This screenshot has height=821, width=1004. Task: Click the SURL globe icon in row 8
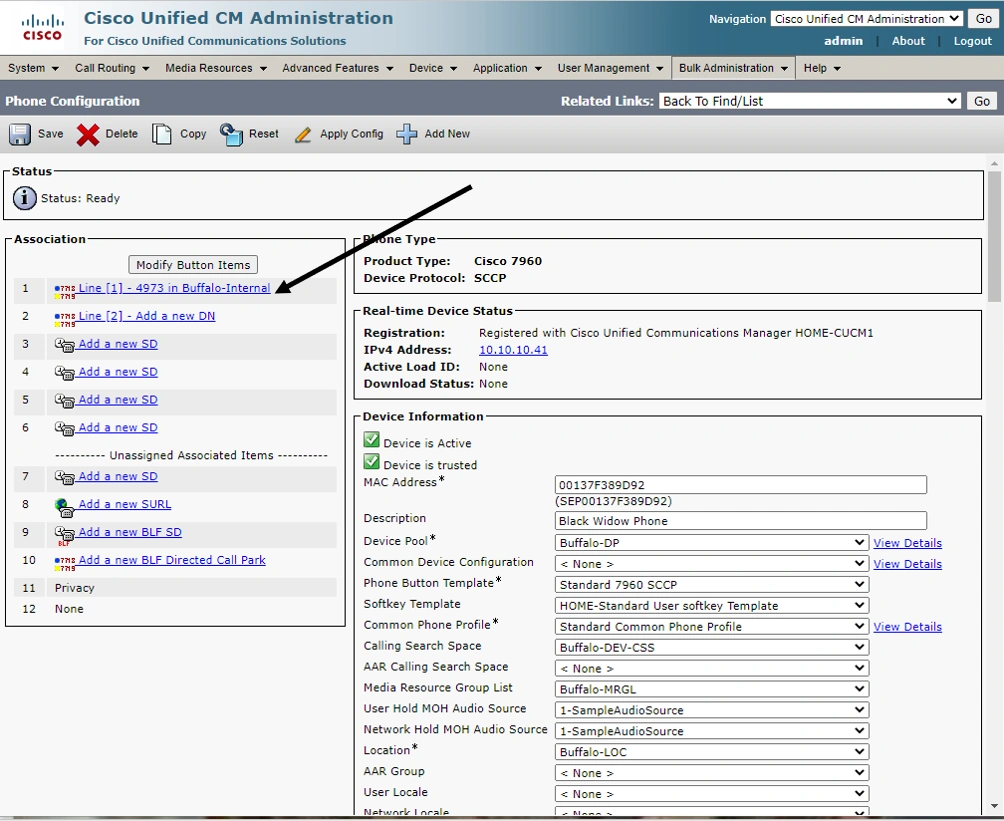tap(65, 507)
